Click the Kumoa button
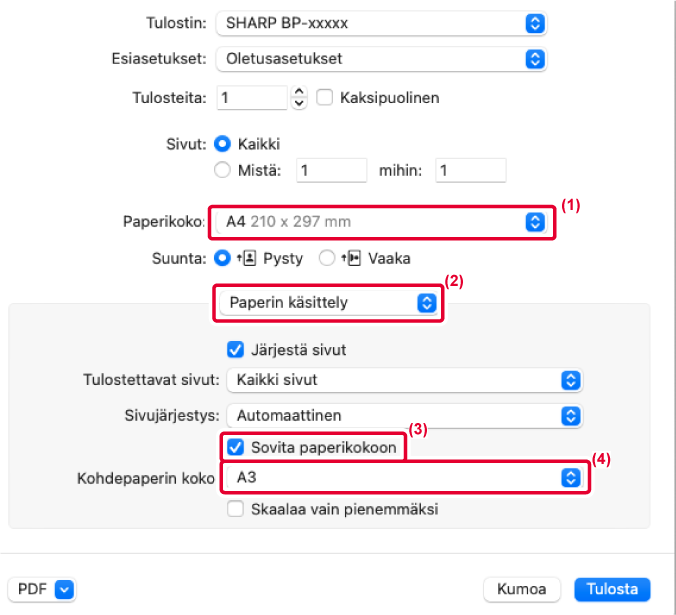Screen dimensions: 676x615 coord(522,589)
